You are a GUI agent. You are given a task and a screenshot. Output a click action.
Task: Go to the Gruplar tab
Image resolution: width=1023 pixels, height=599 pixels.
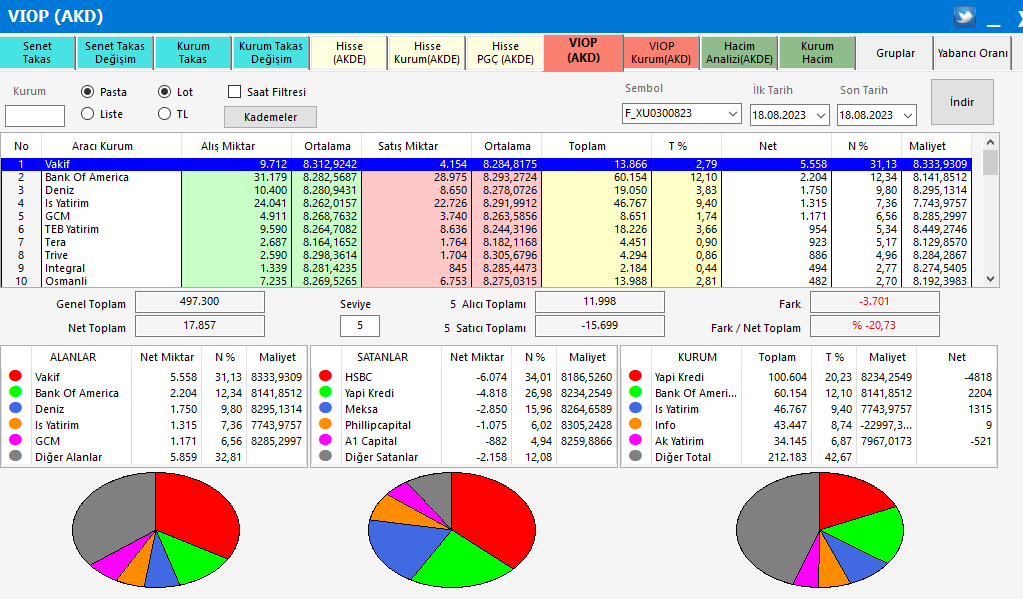(895, 53)
